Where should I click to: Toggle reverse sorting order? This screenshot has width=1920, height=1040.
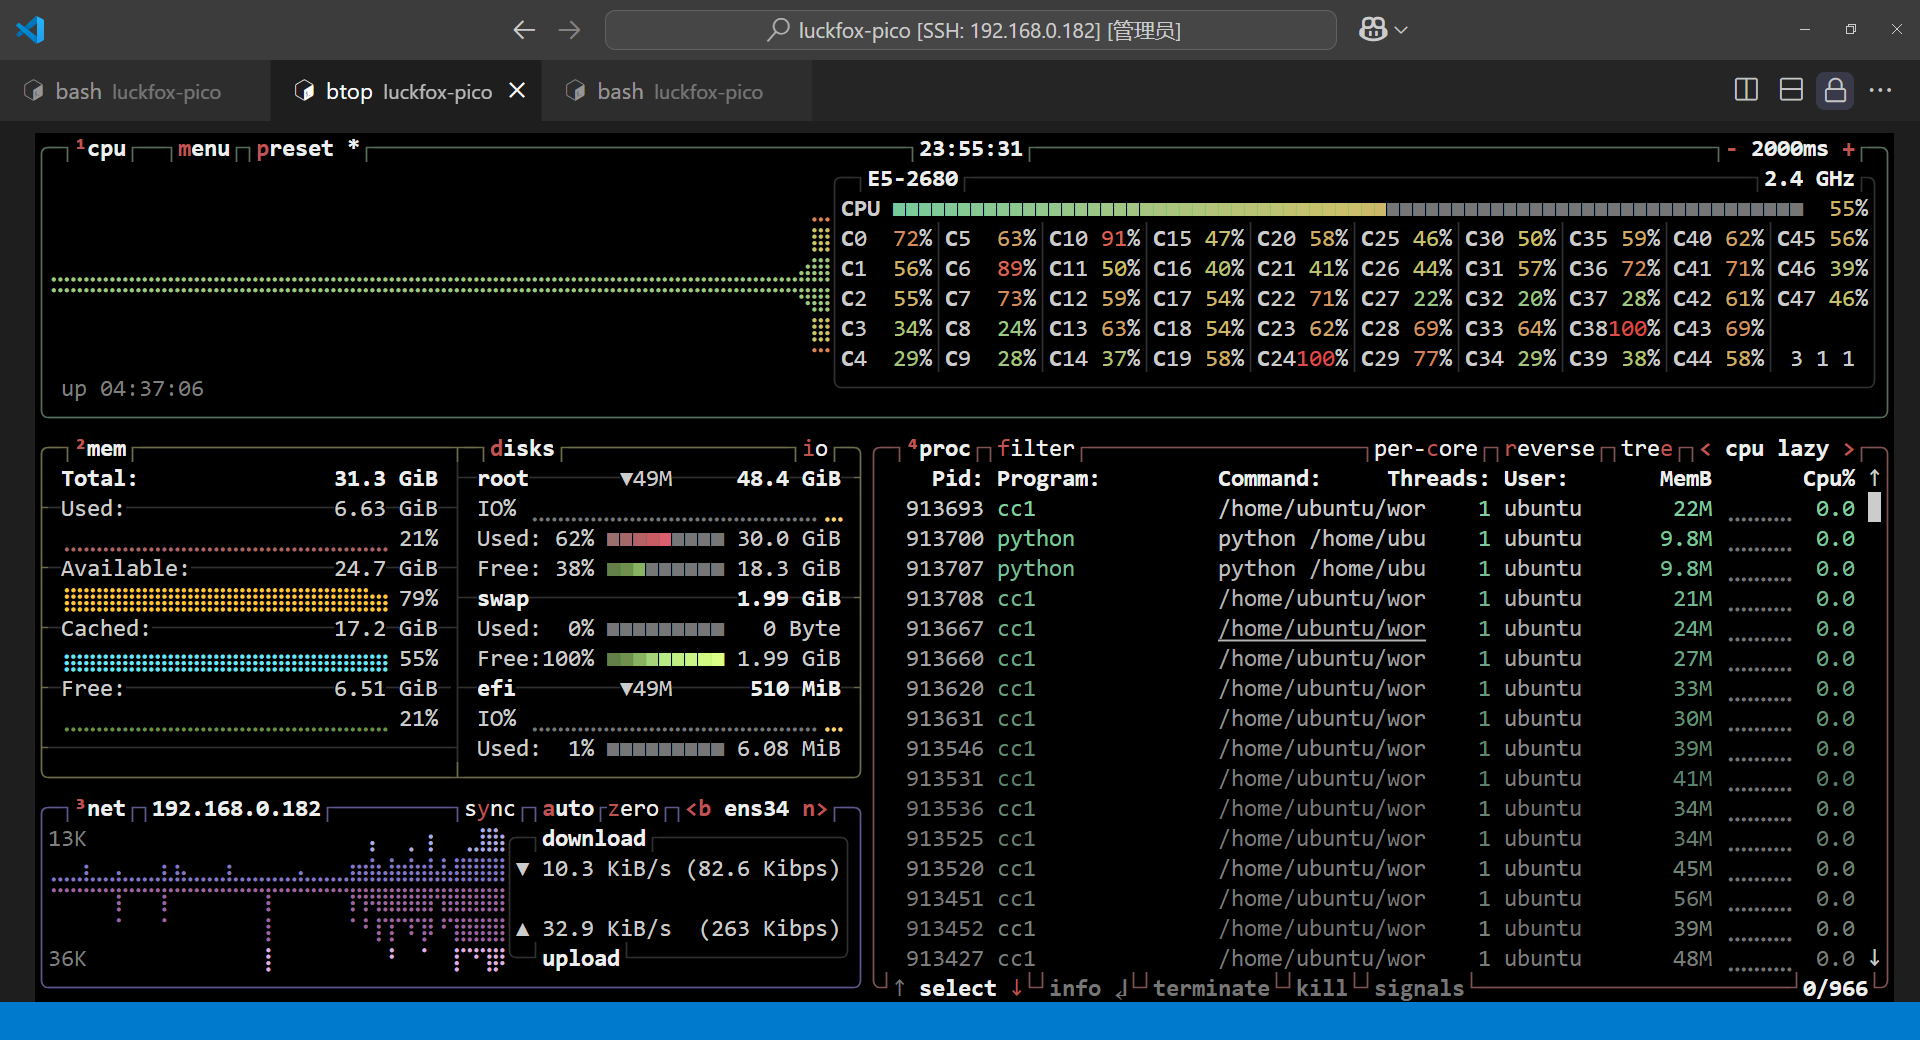coord(1550,449)
